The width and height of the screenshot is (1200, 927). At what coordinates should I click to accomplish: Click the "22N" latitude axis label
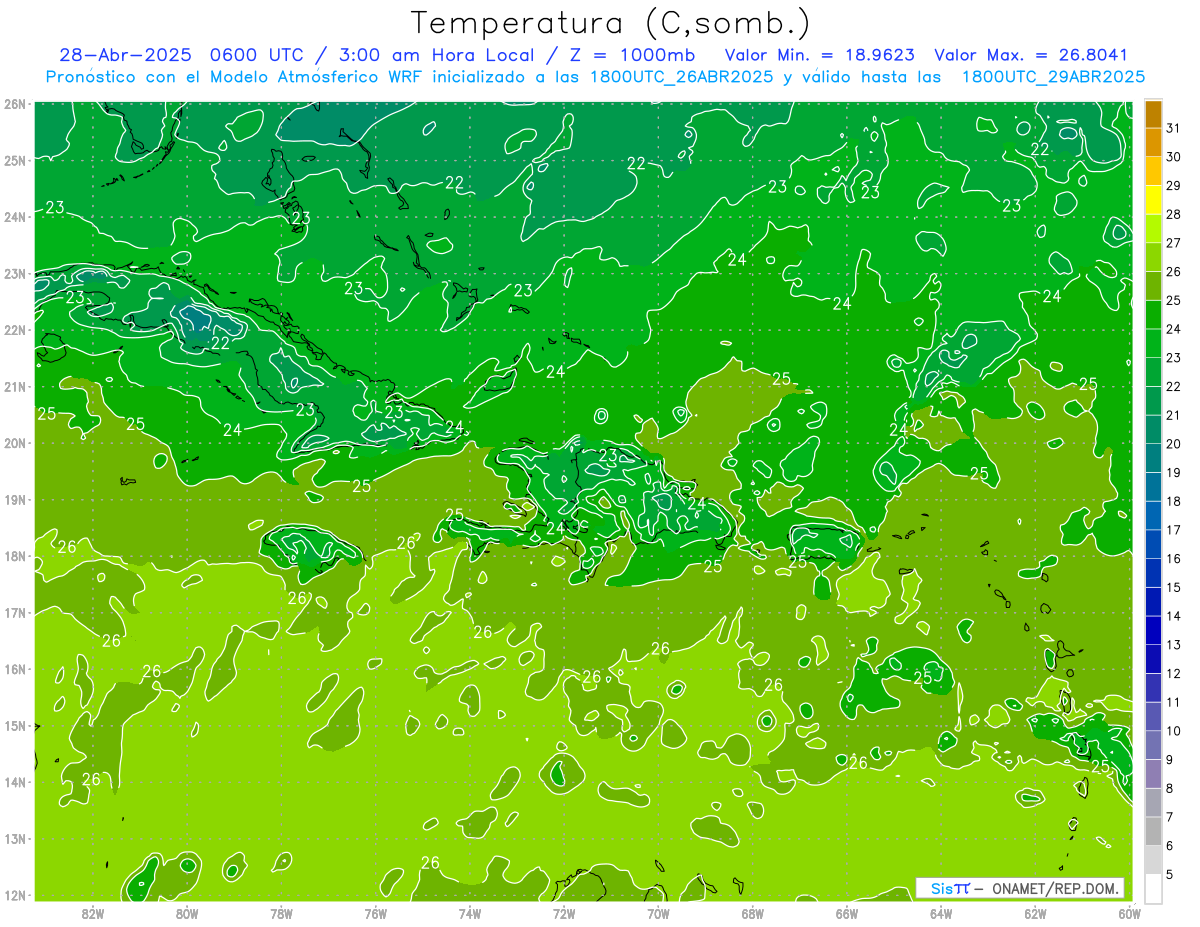[x=14, y=330]
